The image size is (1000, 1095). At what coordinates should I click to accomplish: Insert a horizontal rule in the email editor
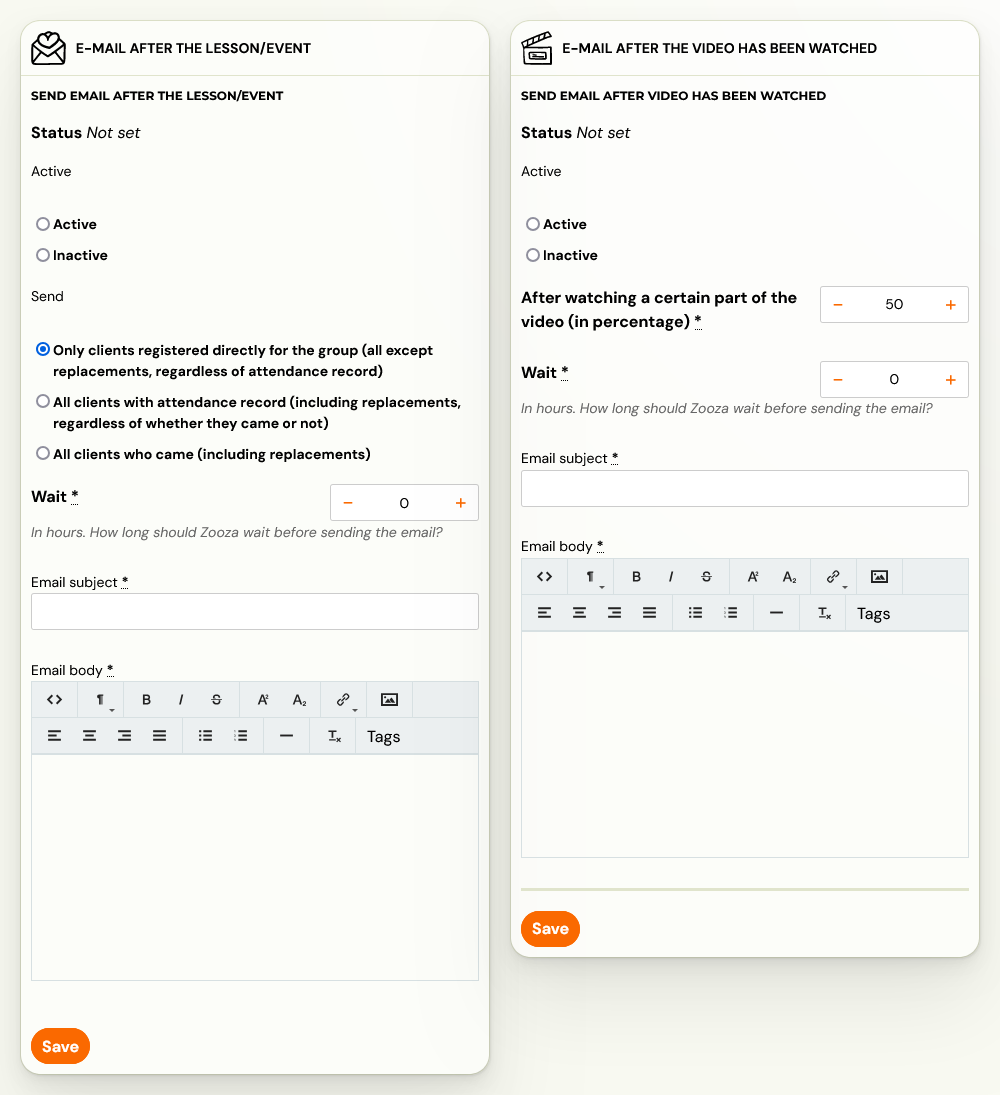(x=286, y=735)
